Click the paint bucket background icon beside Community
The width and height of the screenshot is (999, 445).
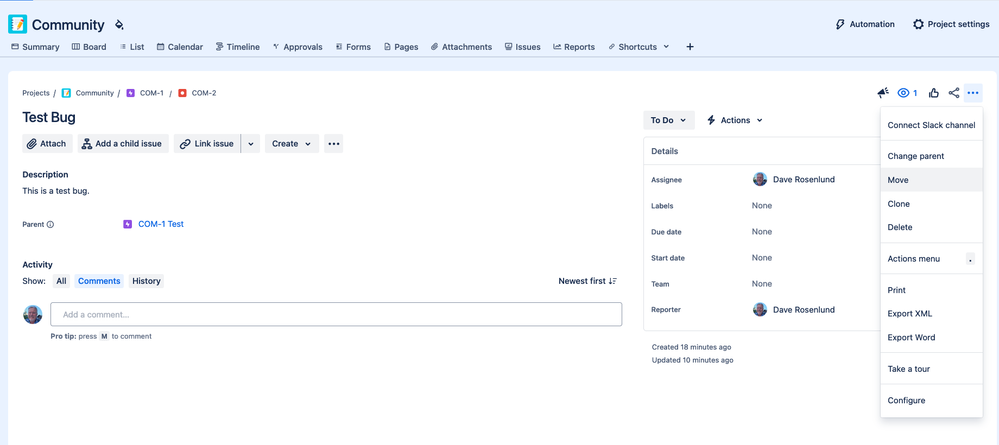pos(119,25)
